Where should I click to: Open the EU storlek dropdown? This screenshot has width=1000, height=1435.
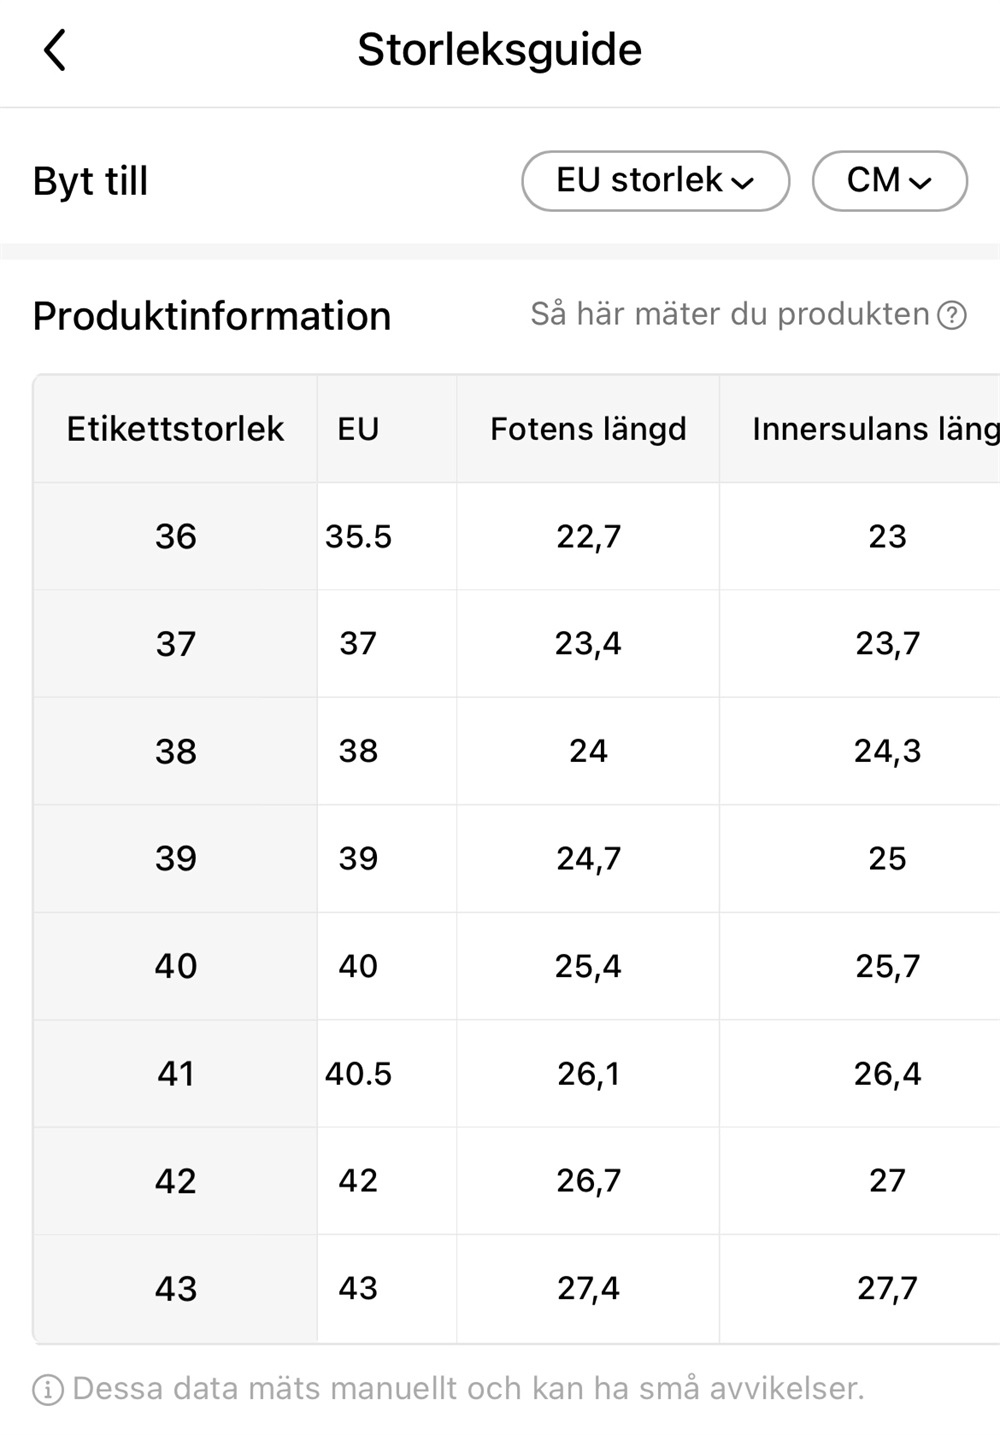(655, 181)
